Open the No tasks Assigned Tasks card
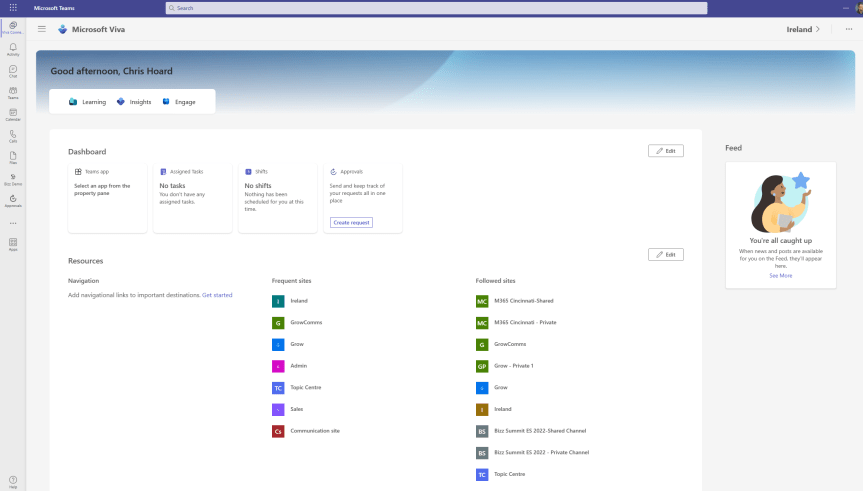863x491 pixels. pyautogui.click(x=193, y=198)
